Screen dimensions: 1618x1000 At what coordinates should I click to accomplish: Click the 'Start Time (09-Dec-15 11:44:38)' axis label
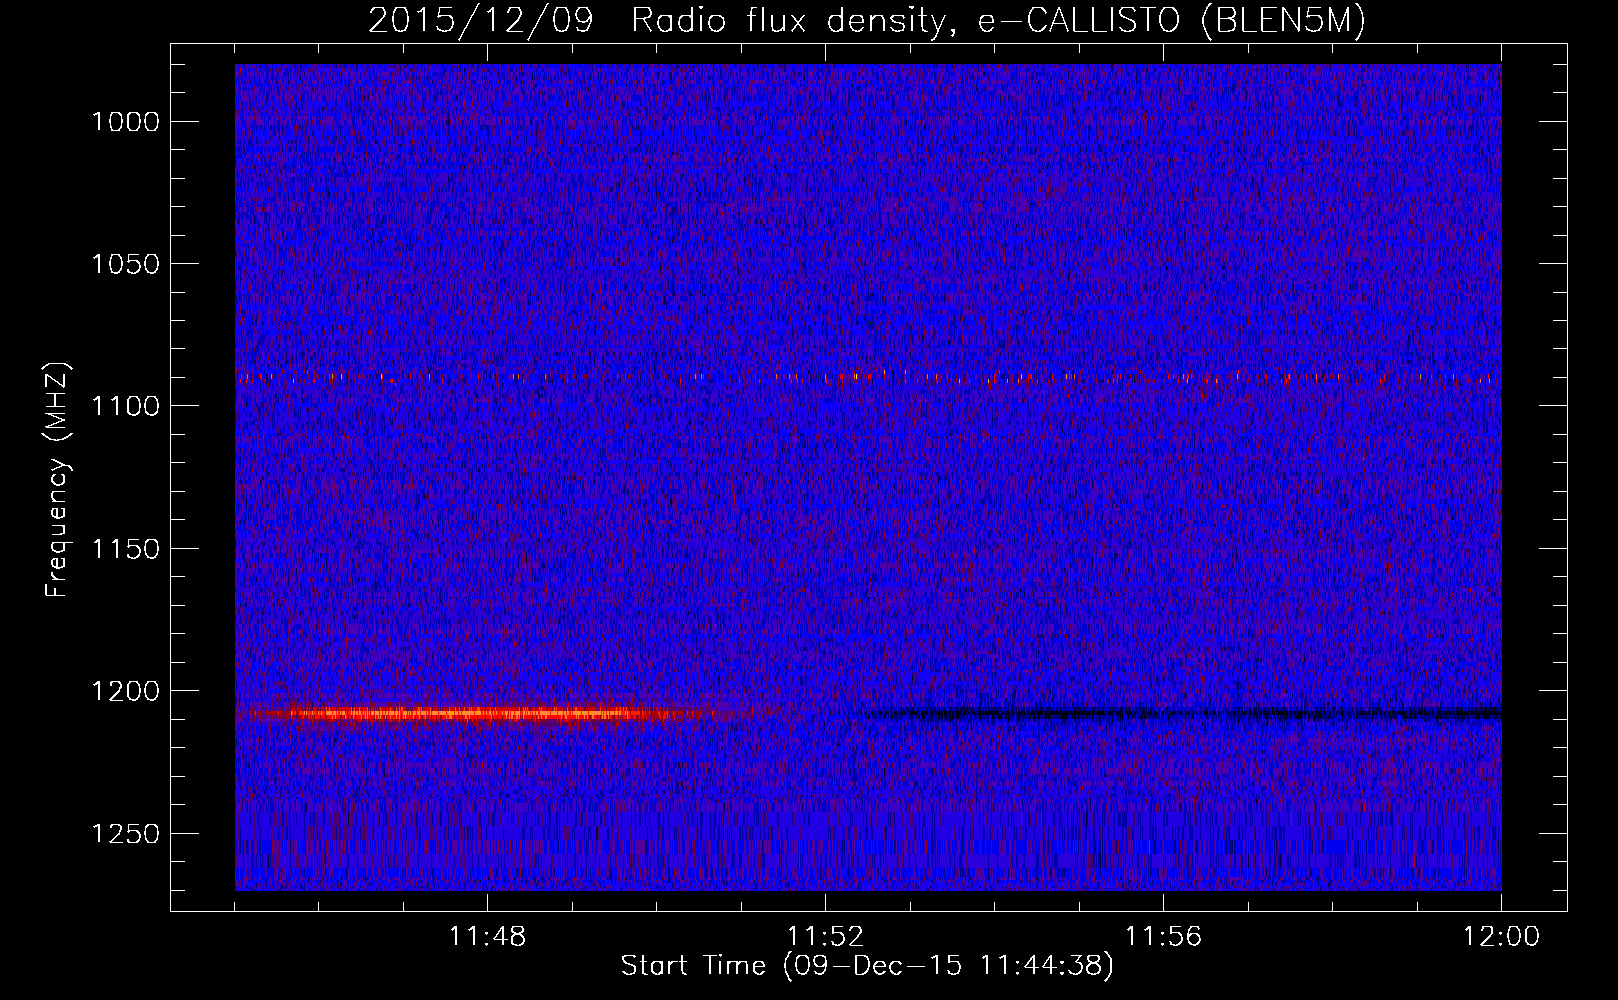tap(867, 966)
